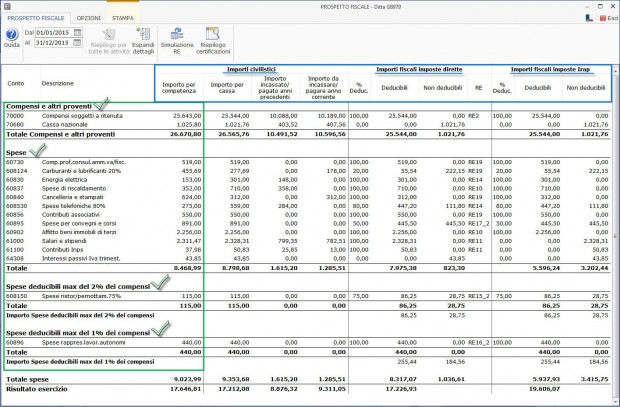The width and height of the screenshot is (620, 407).
Task: Click Riepilogo per tutte le attività
Action: (109, 42)
